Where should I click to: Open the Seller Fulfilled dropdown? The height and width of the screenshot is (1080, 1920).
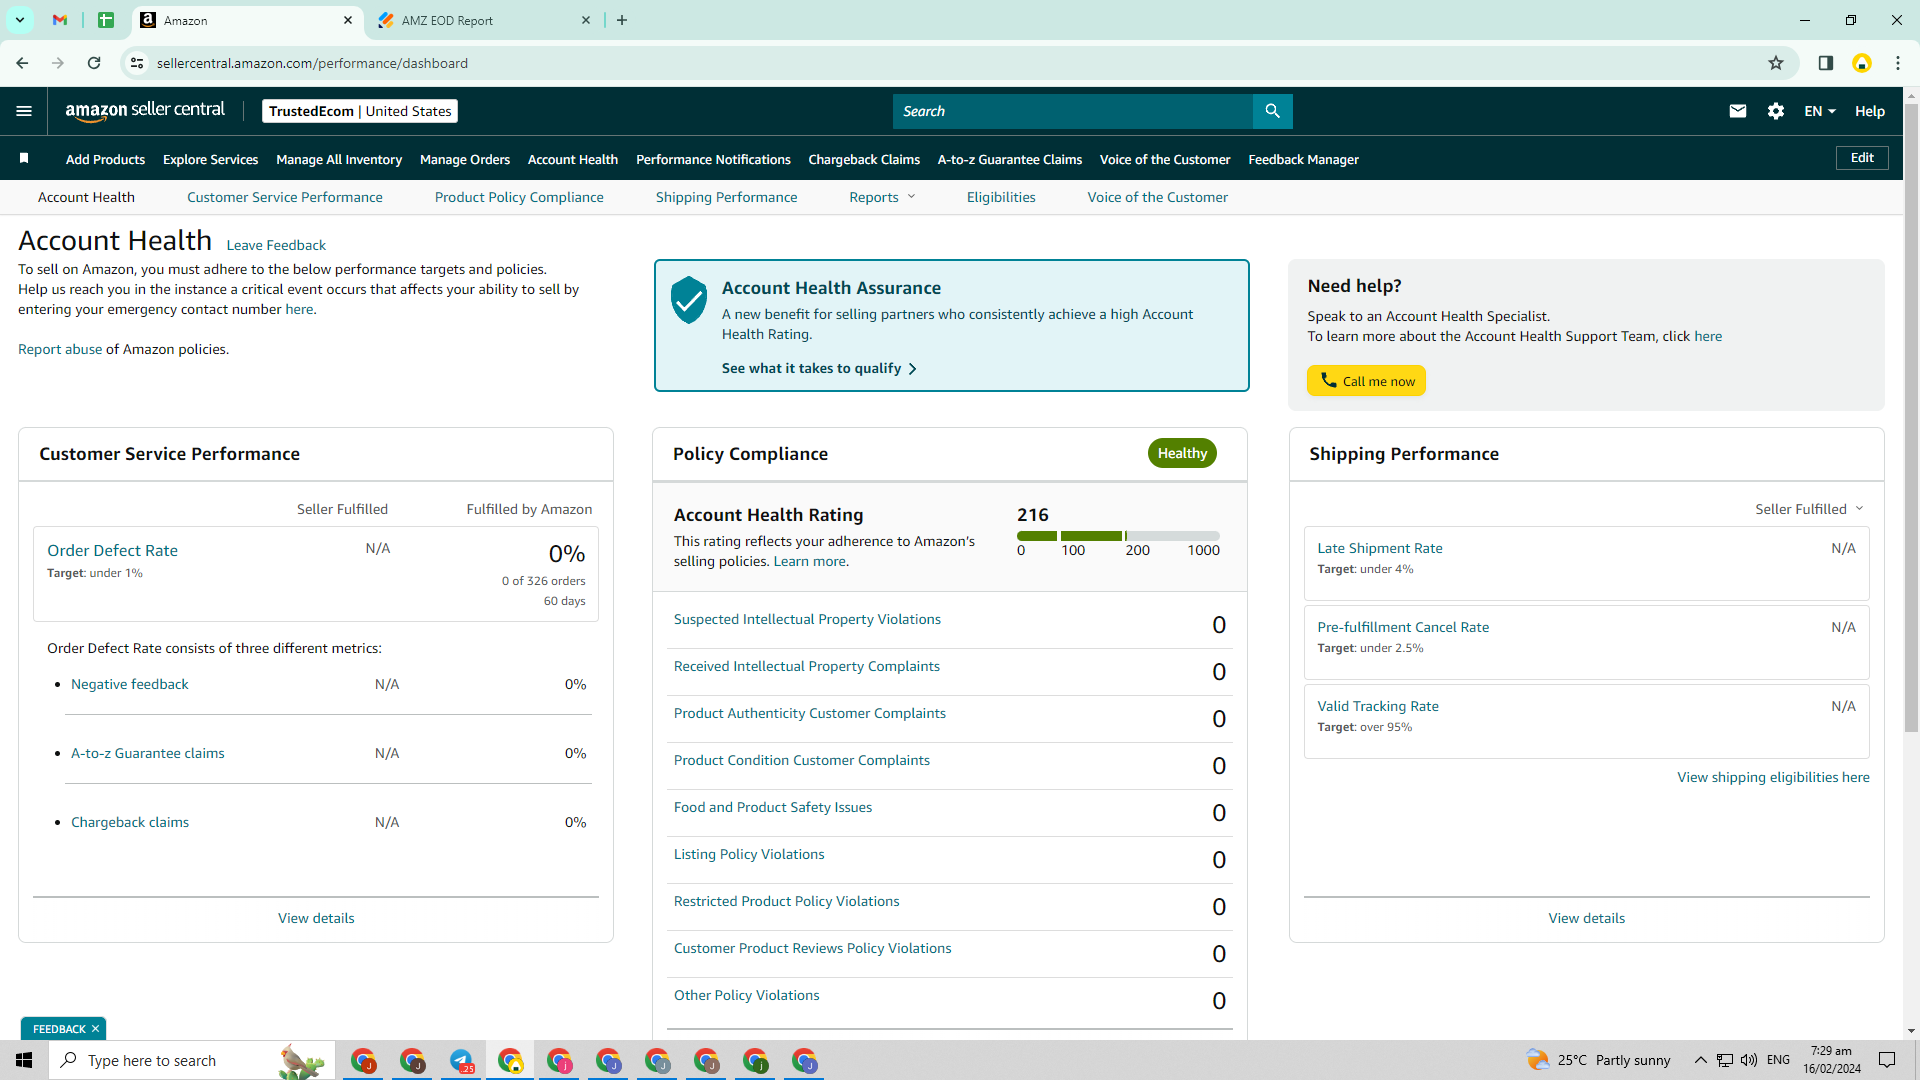(1809, 509)
